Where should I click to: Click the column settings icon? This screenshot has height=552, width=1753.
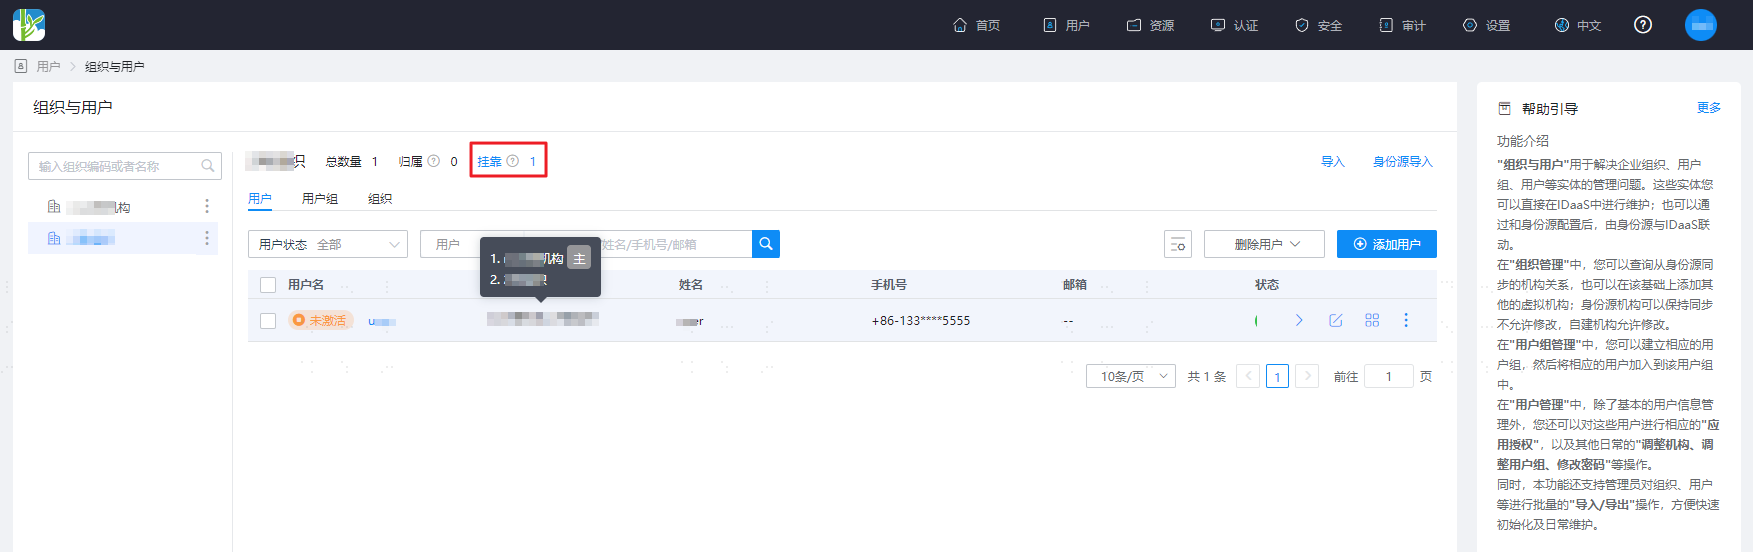[x=1178, y=244]
